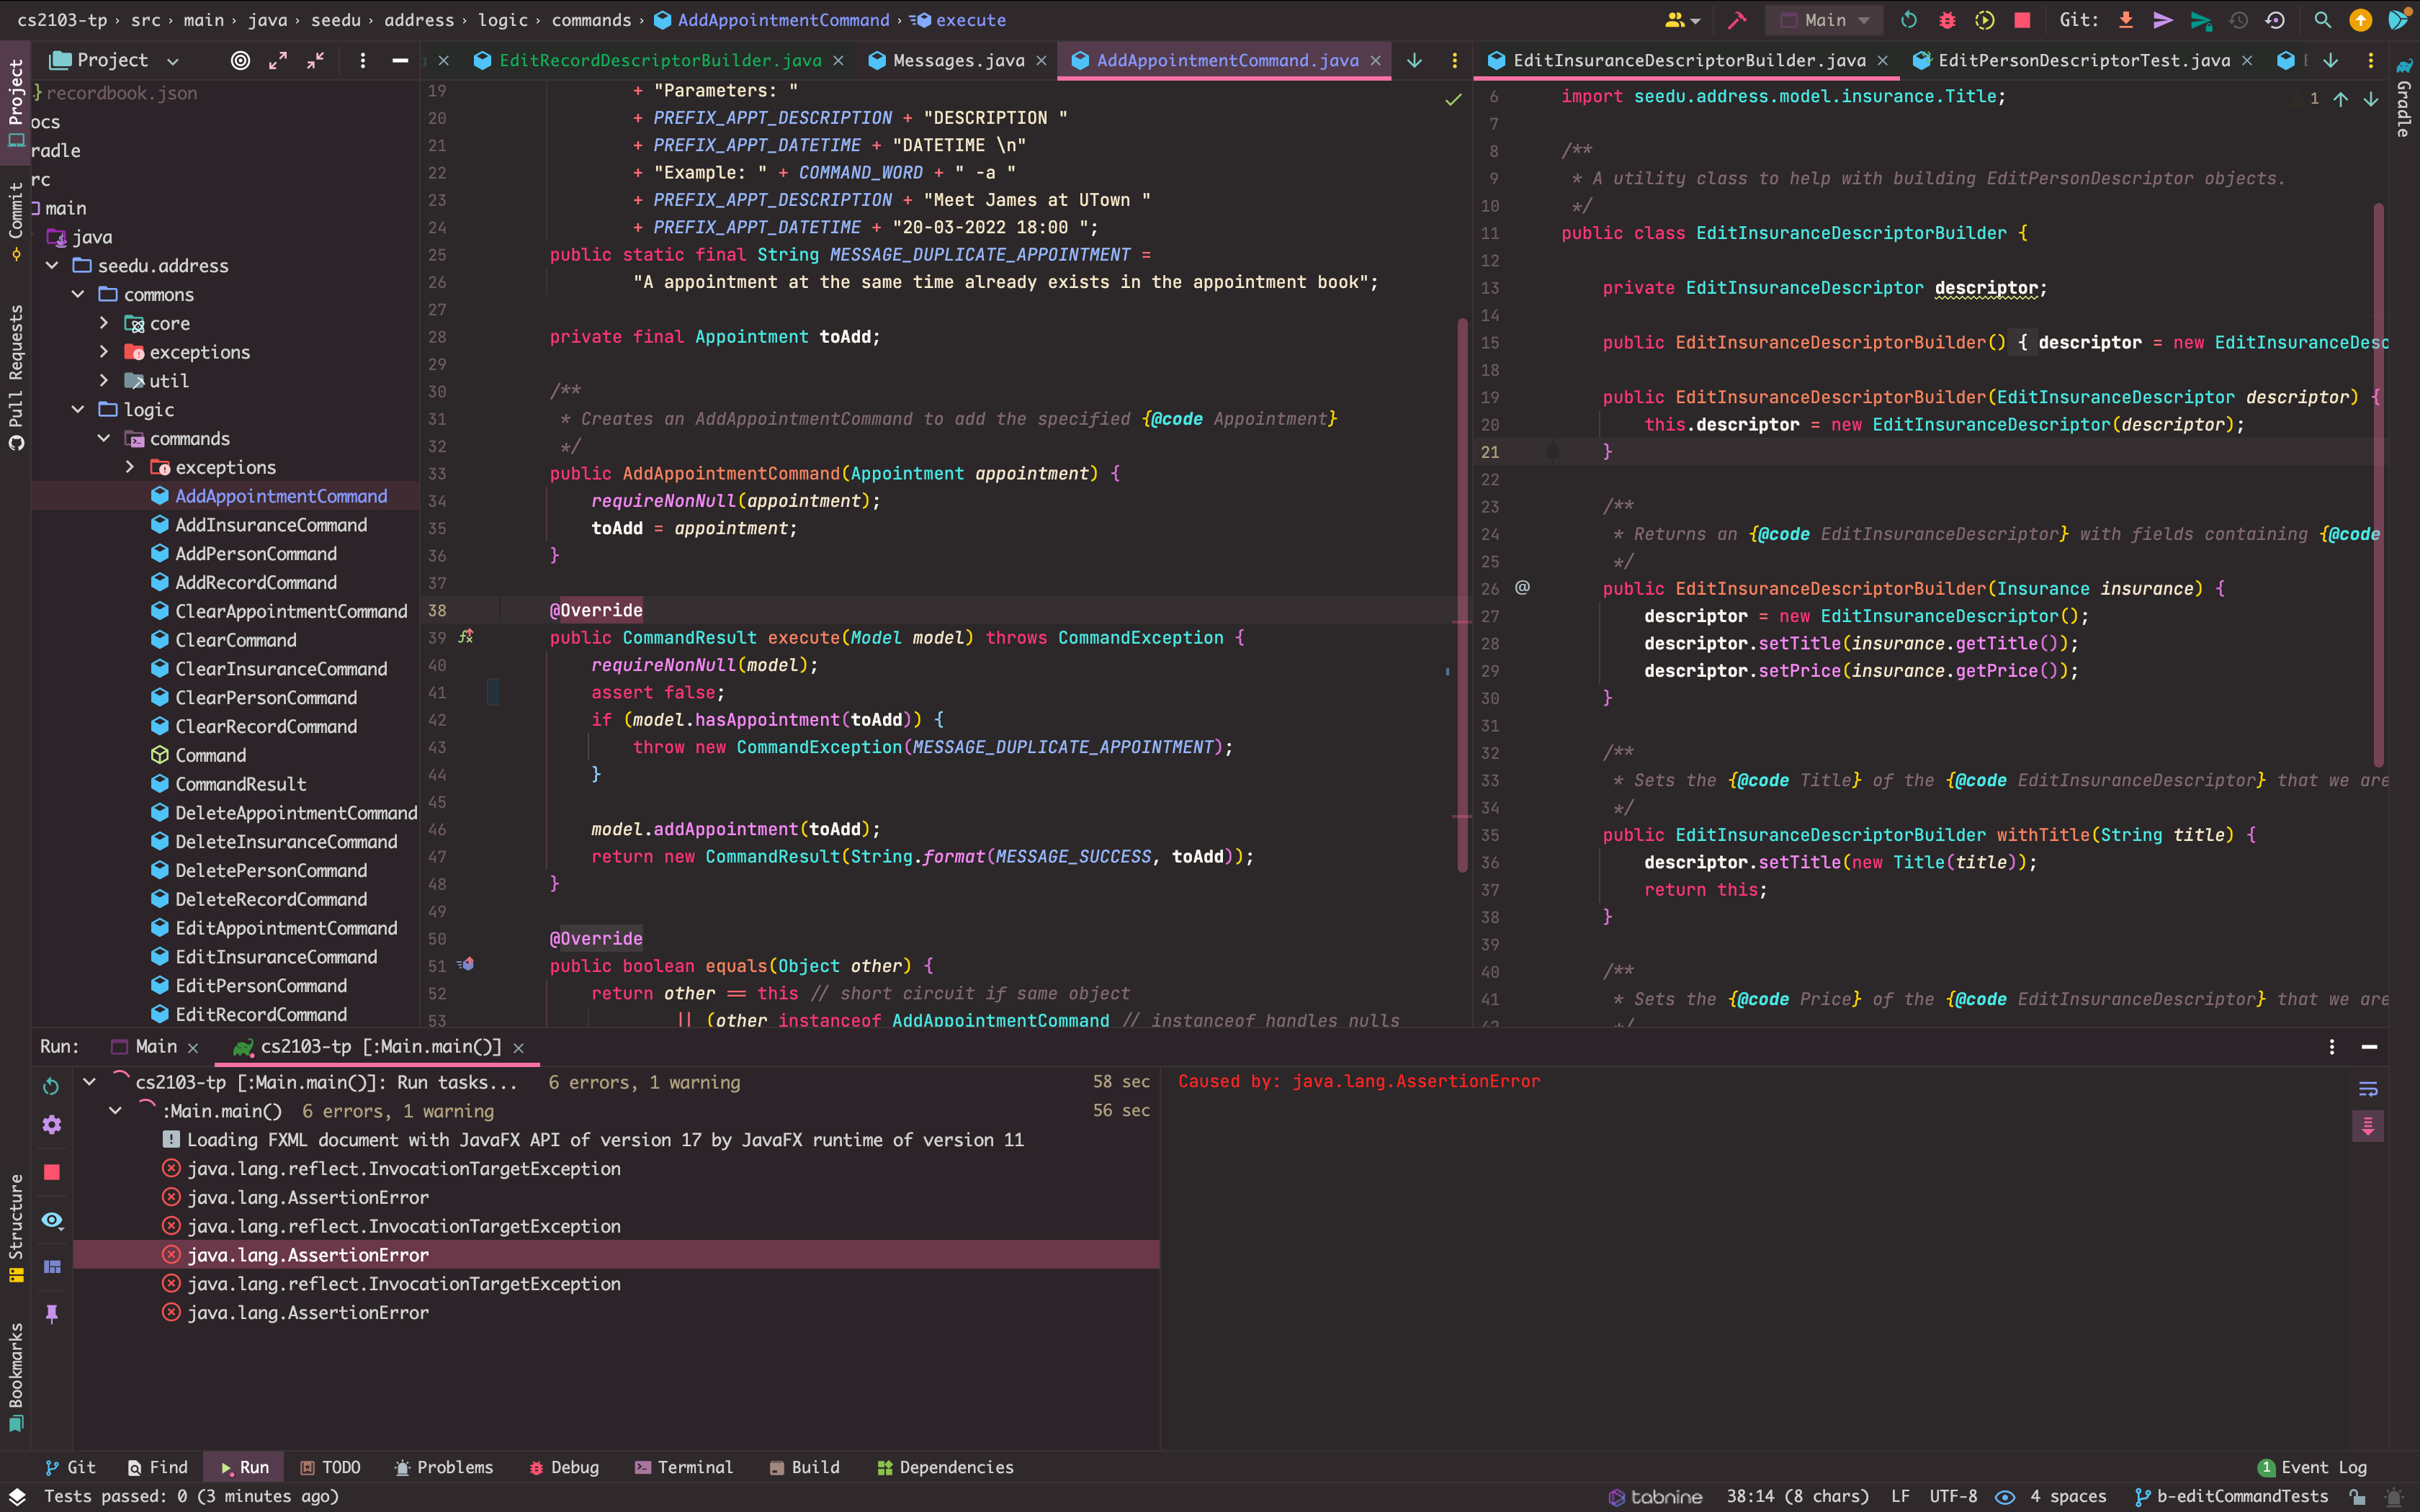Toggle the eye view options in Run panel
2420x1512 pixels.
52,1220
